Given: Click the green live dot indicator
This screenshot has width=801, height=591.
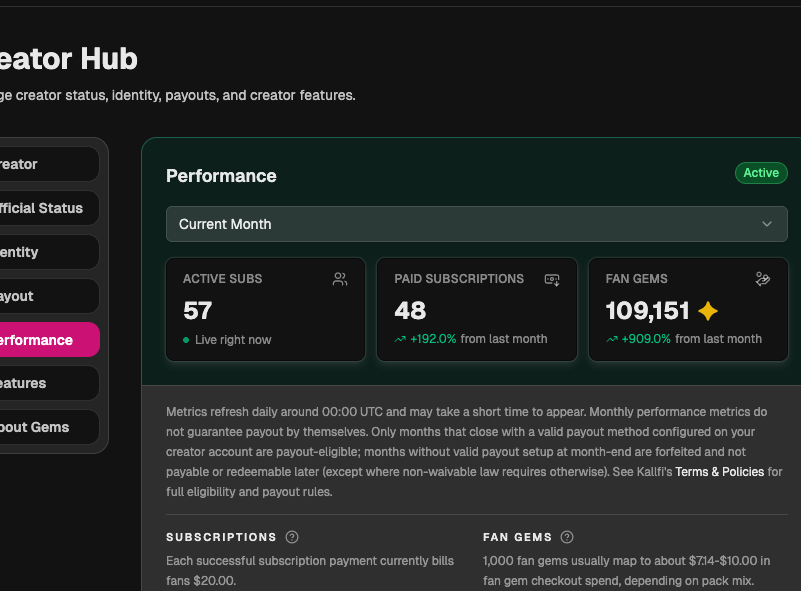Looking at the screenshot, I should click(186, 340).
